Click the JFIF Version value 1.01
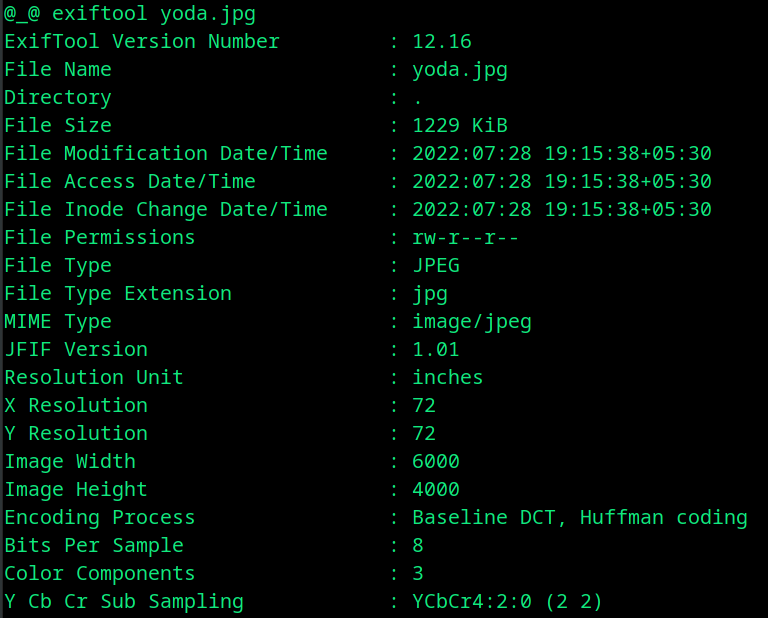Image resolution: width=768 pixels, height=618 pixels. click(x=436, y=349)
